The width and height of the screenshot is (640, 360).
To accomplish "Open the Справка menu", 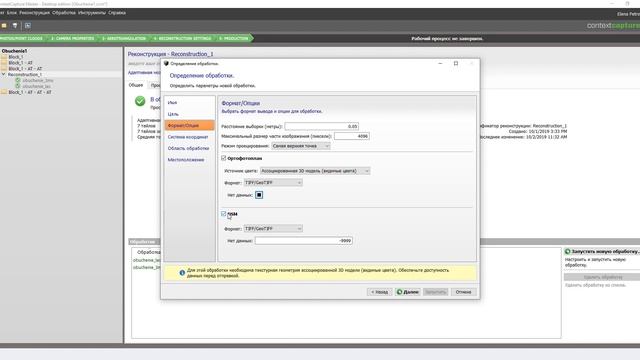I will coord(117,13).
